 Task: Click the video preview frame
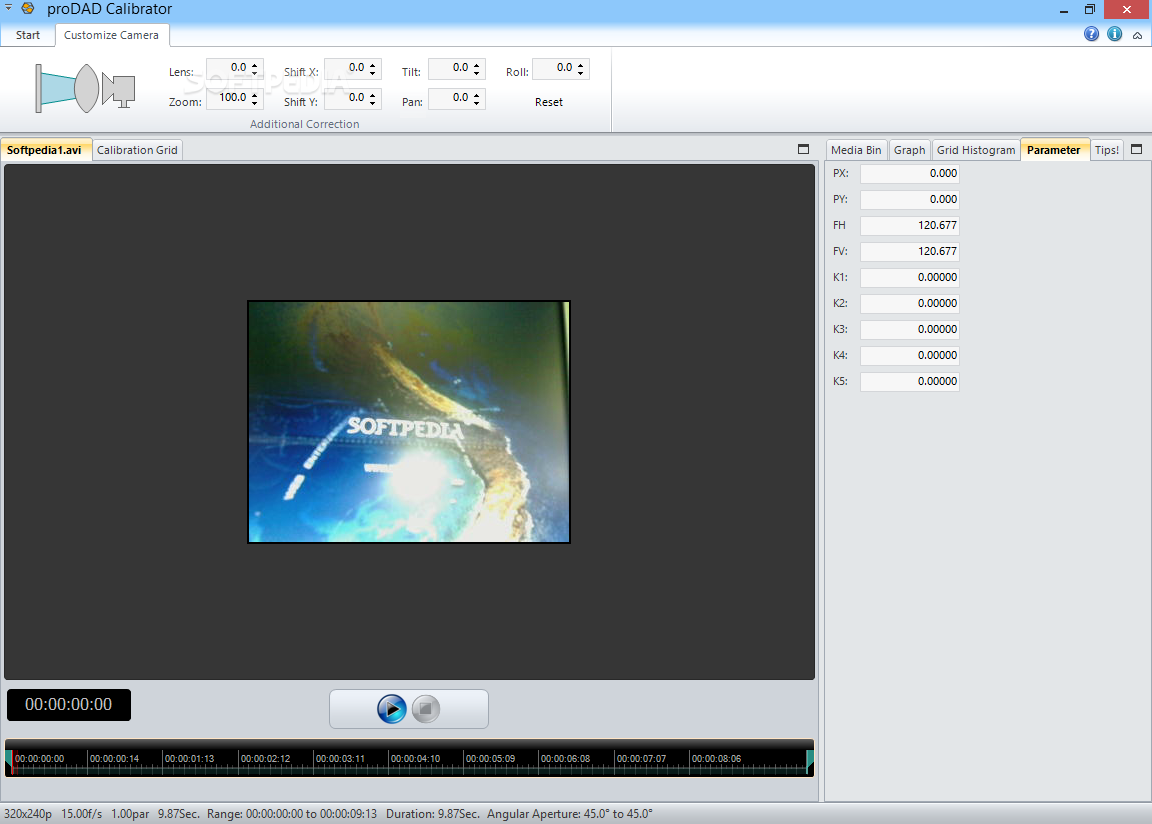tap(408, 422)
